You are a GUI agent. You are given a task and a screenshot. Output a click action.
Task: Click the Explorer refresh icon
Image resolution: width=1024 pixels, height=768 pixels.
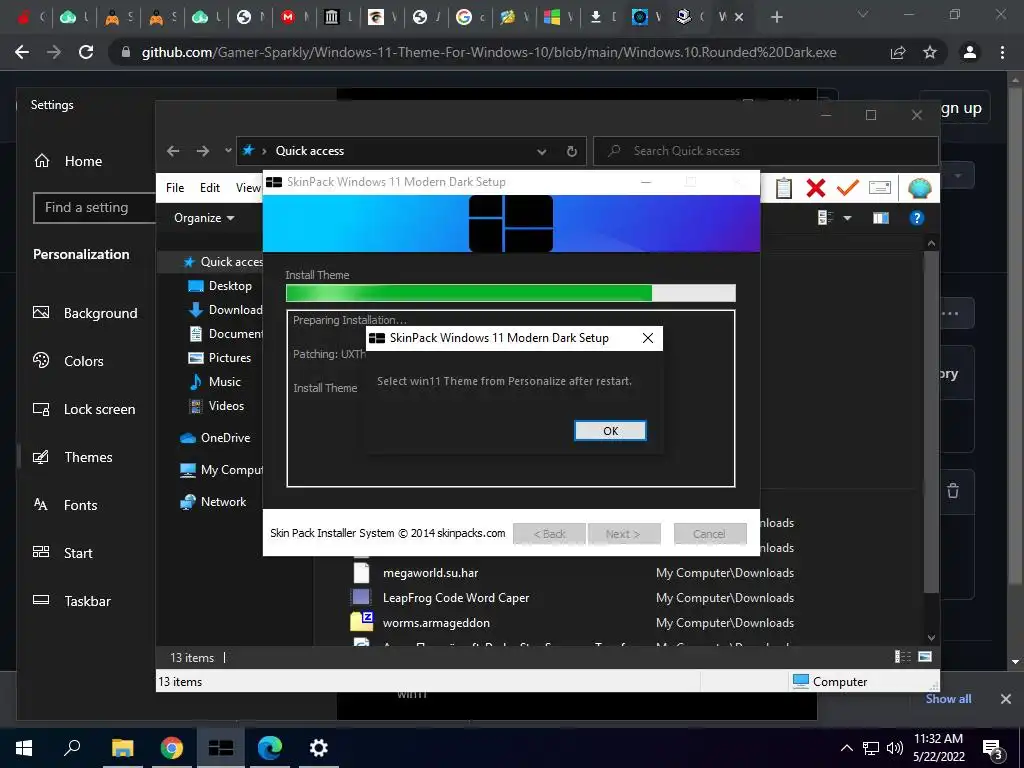tap(571, 152)
